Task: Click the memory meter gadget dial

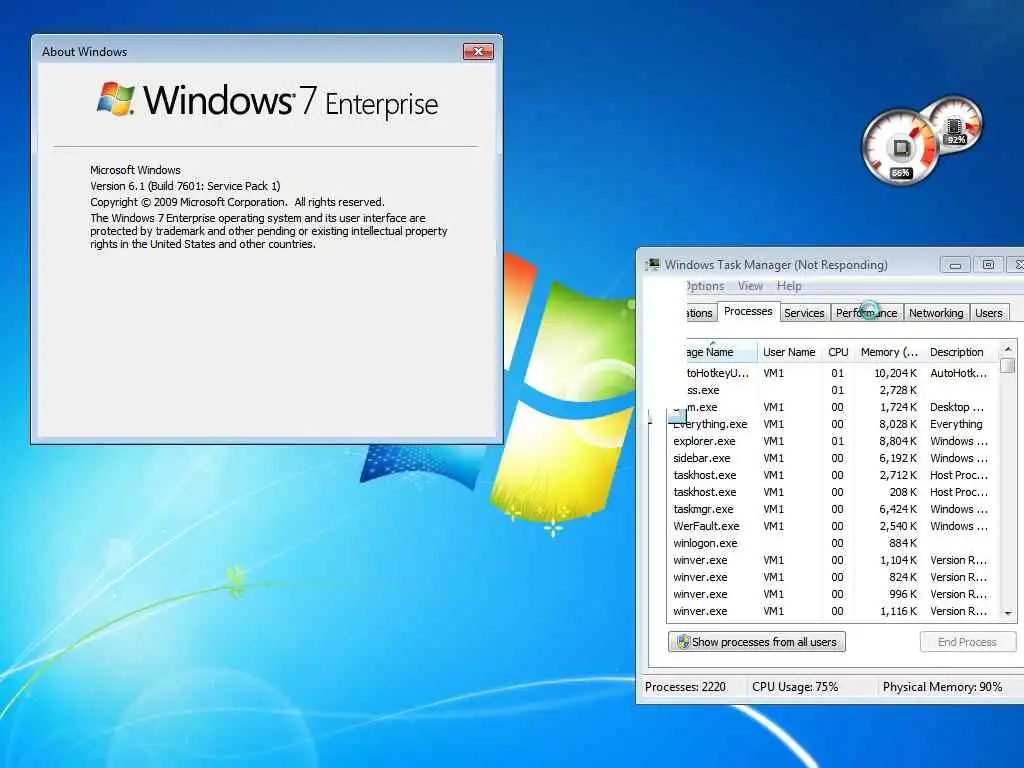Action: (955, 124)
